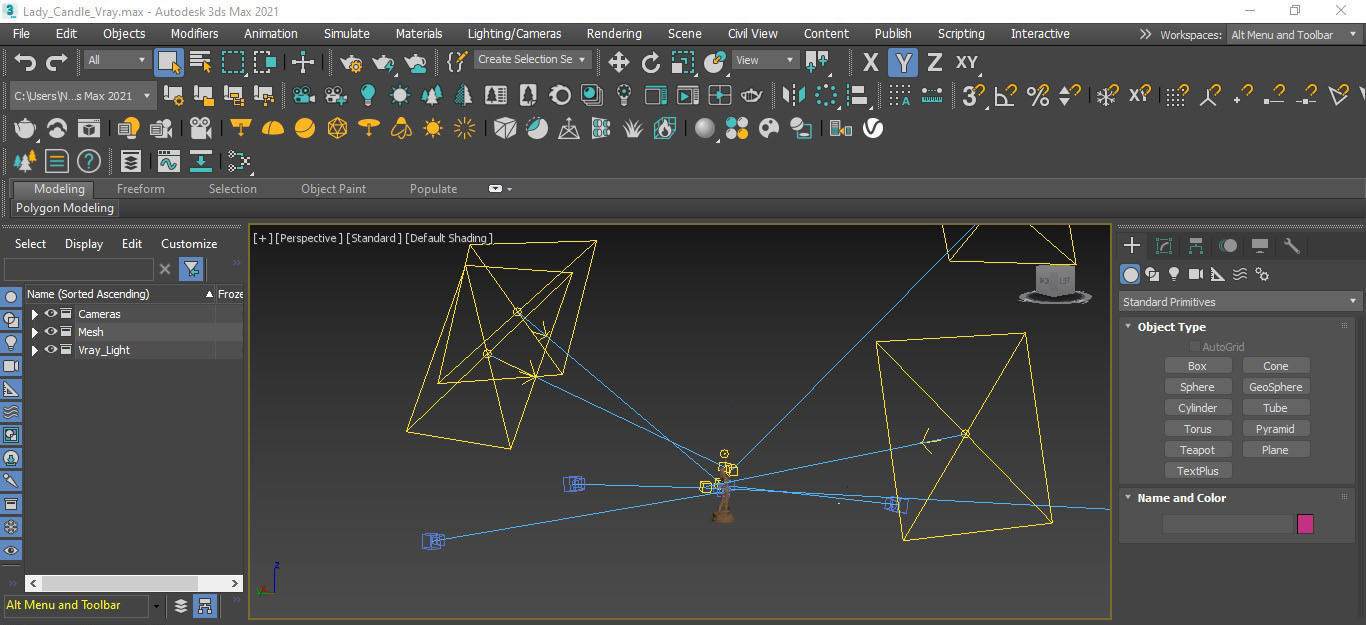Select the Helpers category icon
This screenshot has width=1366, height=625.
click(1218, 274)
